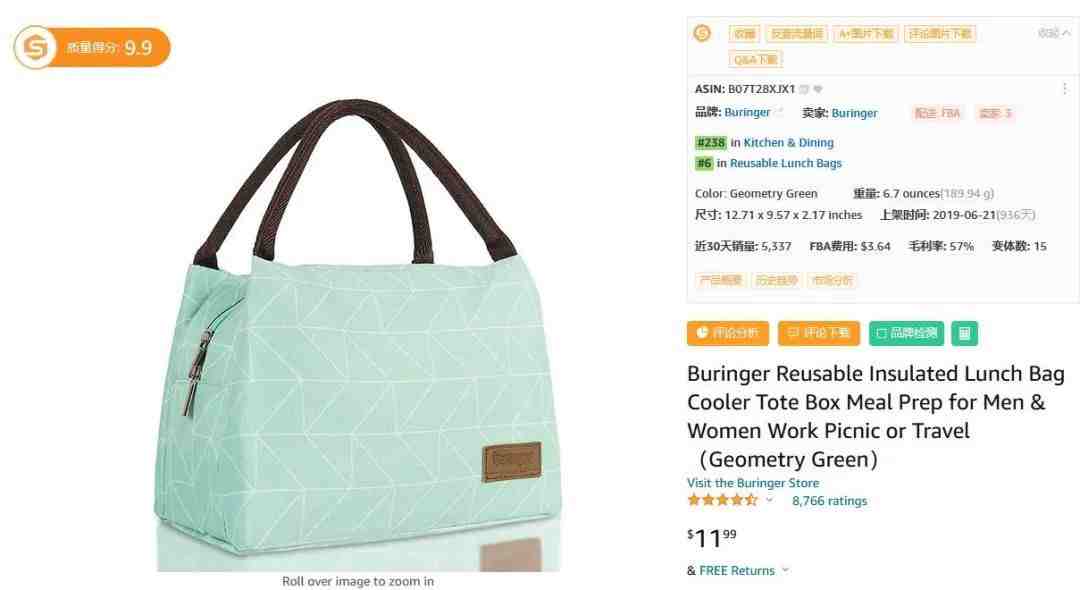The image size is (1080, 590).
Task: Open the Reusable Lunch Bags ranking link
Action: coord(786,163)
